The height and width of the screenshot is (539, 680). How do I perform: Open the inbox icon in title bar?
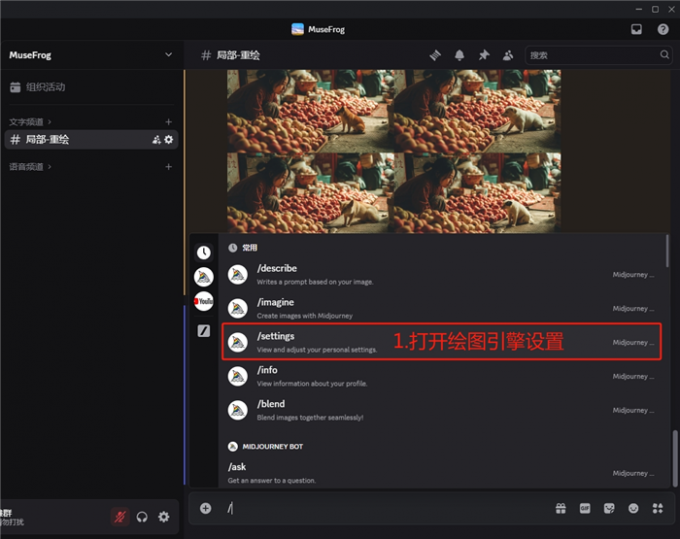point(636,29)
